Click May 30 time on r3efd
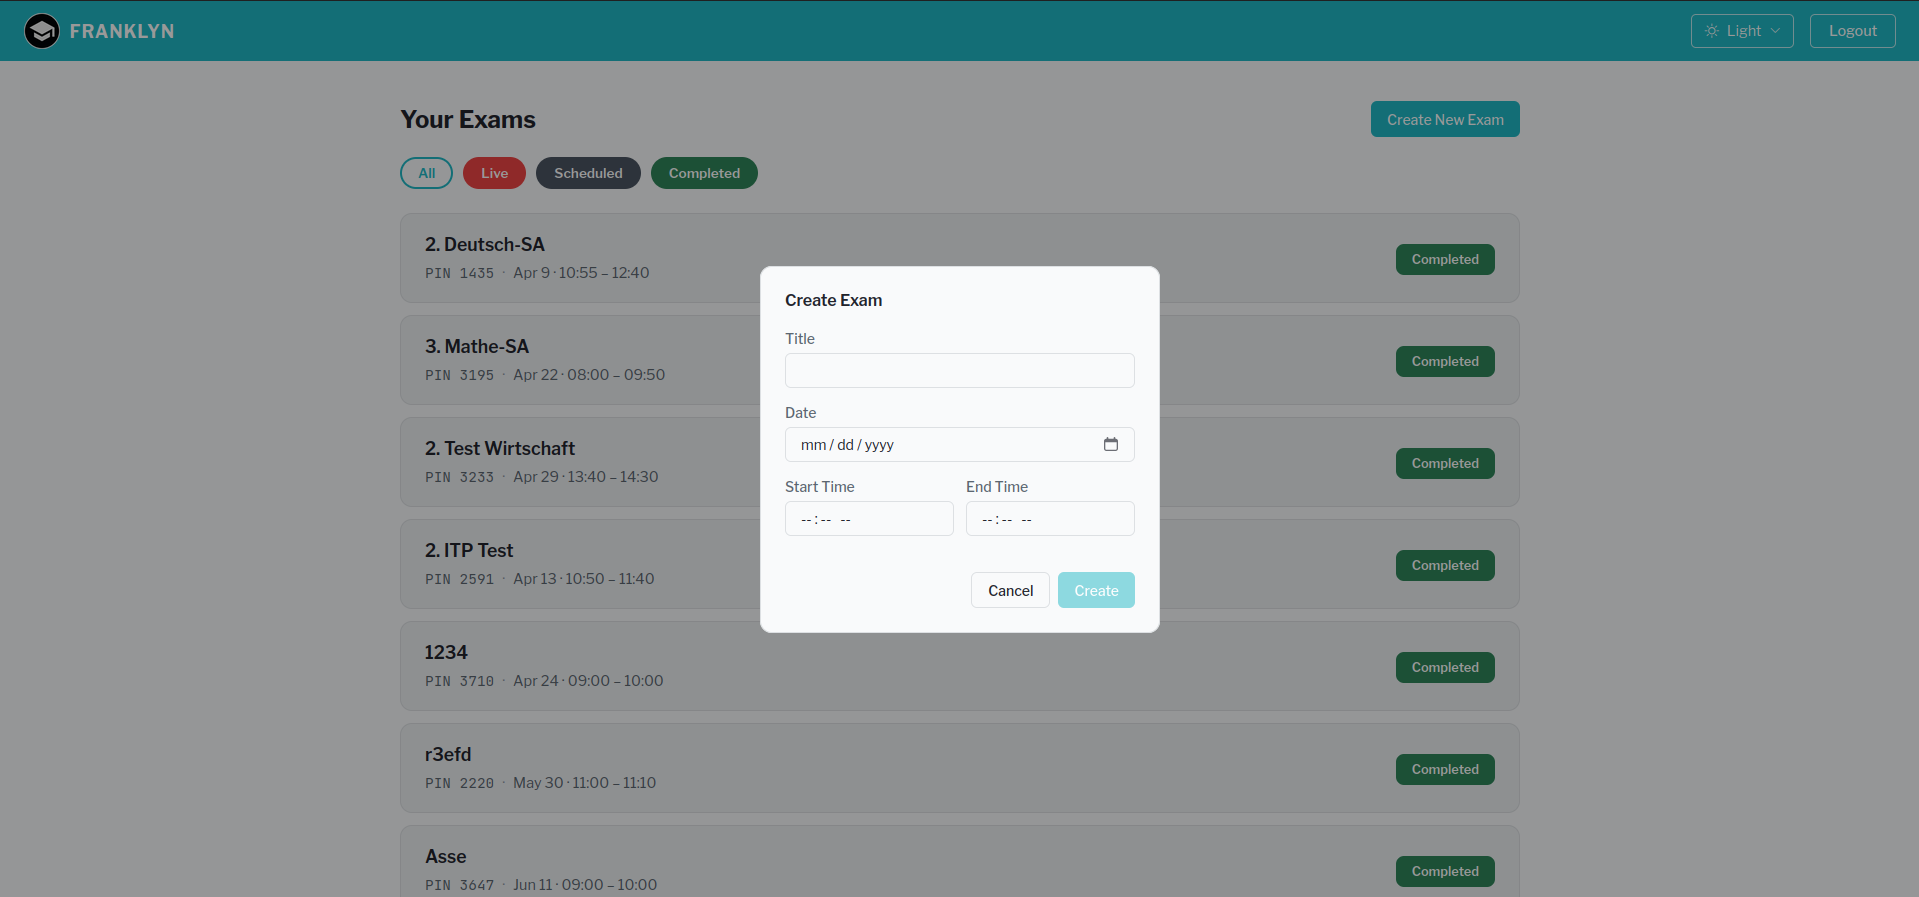 pyautogui.click(x=584, y=783)
